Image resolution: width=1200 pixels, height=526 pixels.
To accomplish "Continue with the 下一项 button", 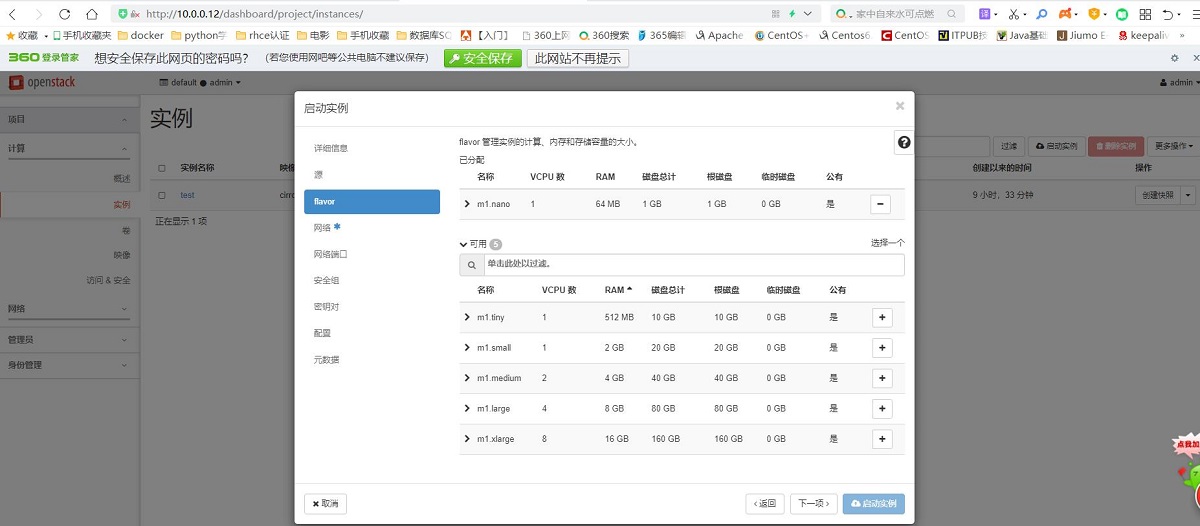I will 813,503.
